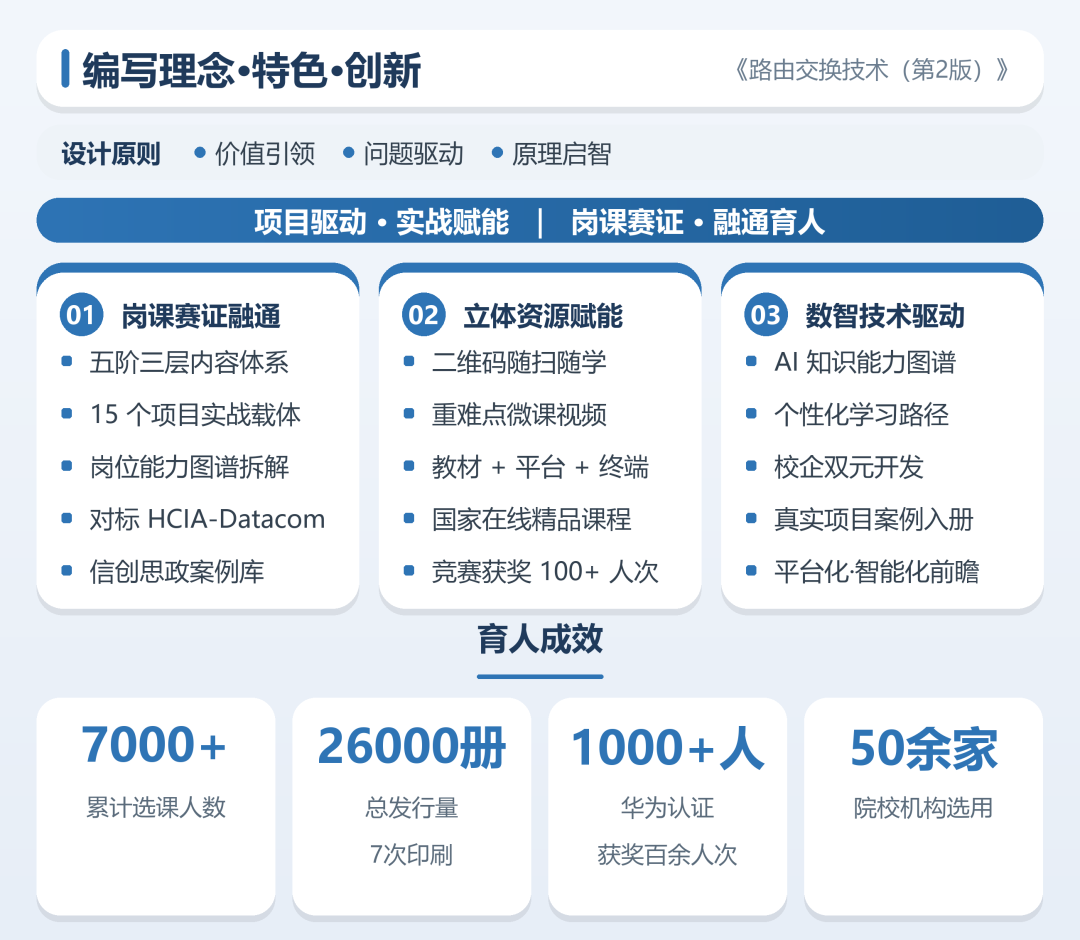
Task: Click 岗位能力图谱拆解 item
Action: pos(189,467)
